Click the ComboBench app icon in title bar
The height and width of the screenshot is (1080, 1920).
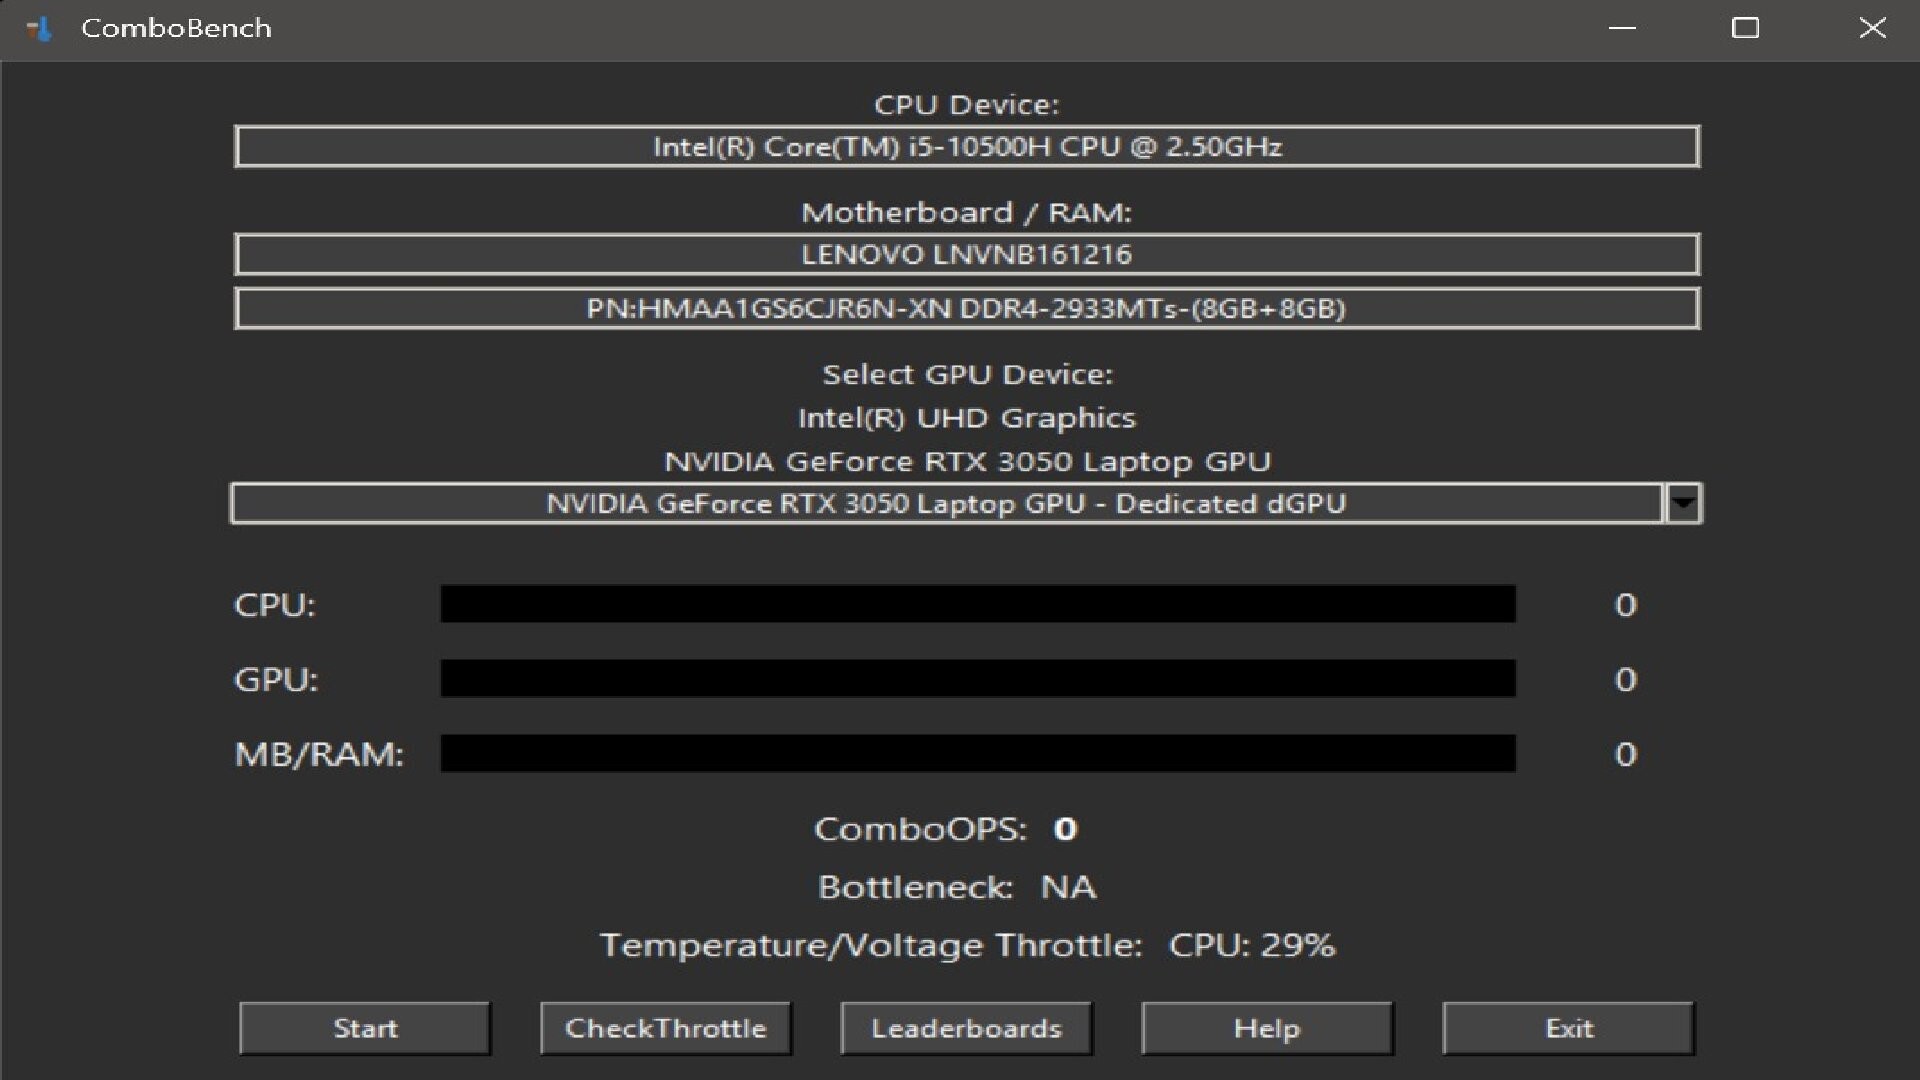click(39, 28)
